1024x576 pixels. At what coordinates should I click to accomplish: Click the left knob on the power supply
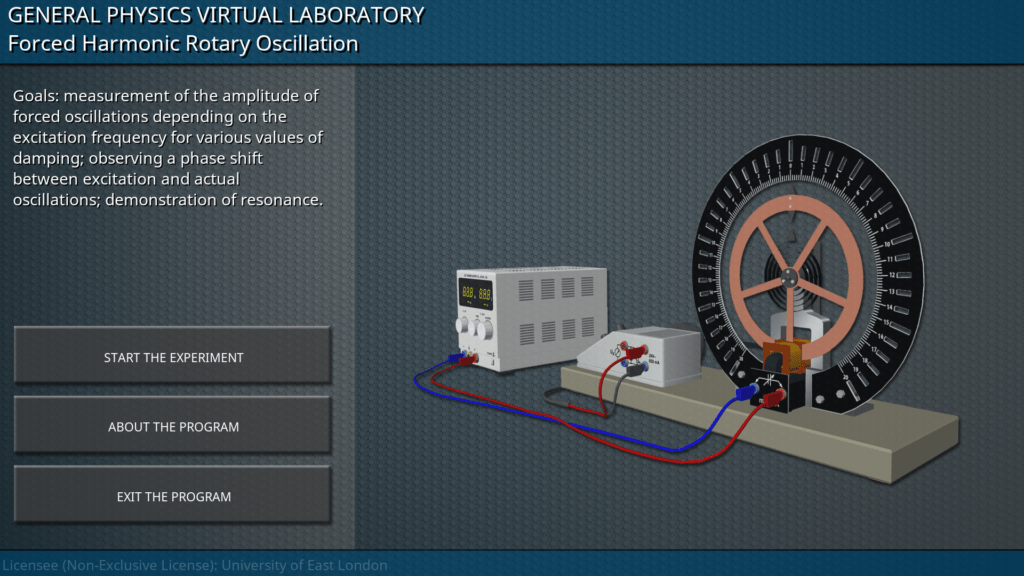(x=464, y=326)
